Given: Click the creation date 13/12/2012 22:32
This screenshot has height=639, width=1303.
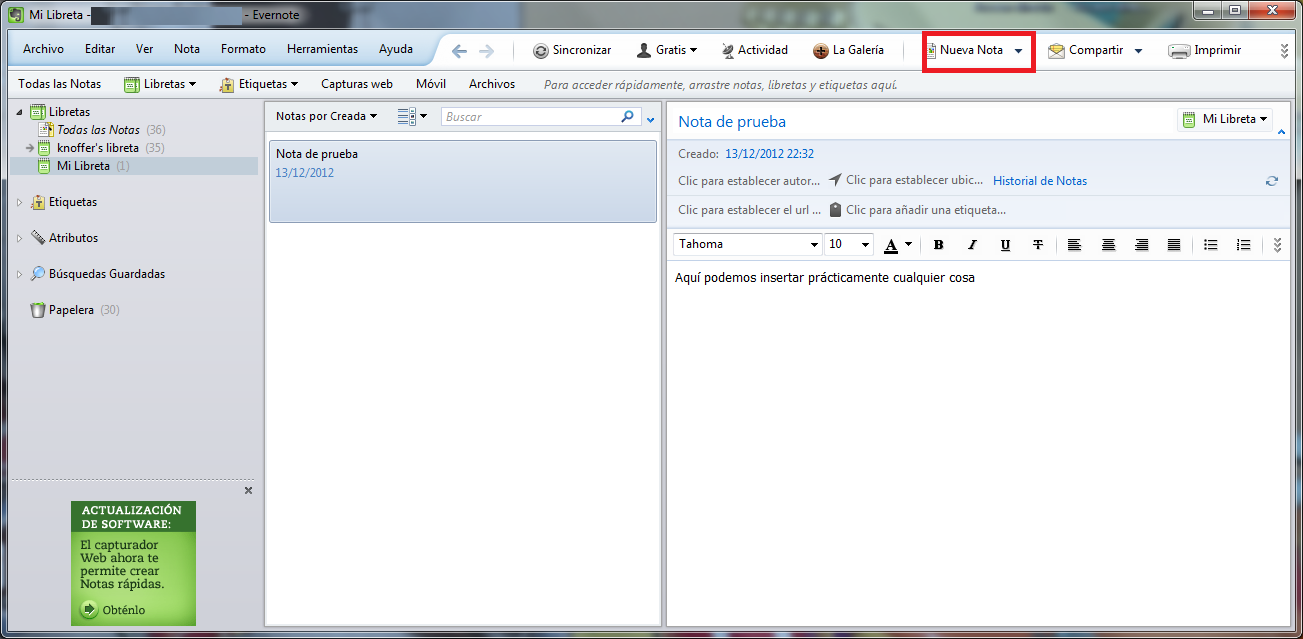Looking at the screenshot, I should (x=769, y=154).
